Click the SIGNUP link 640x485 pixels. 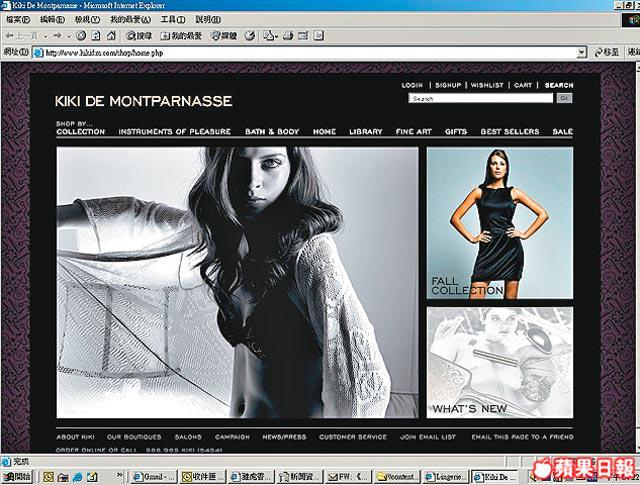pos(448,85)
